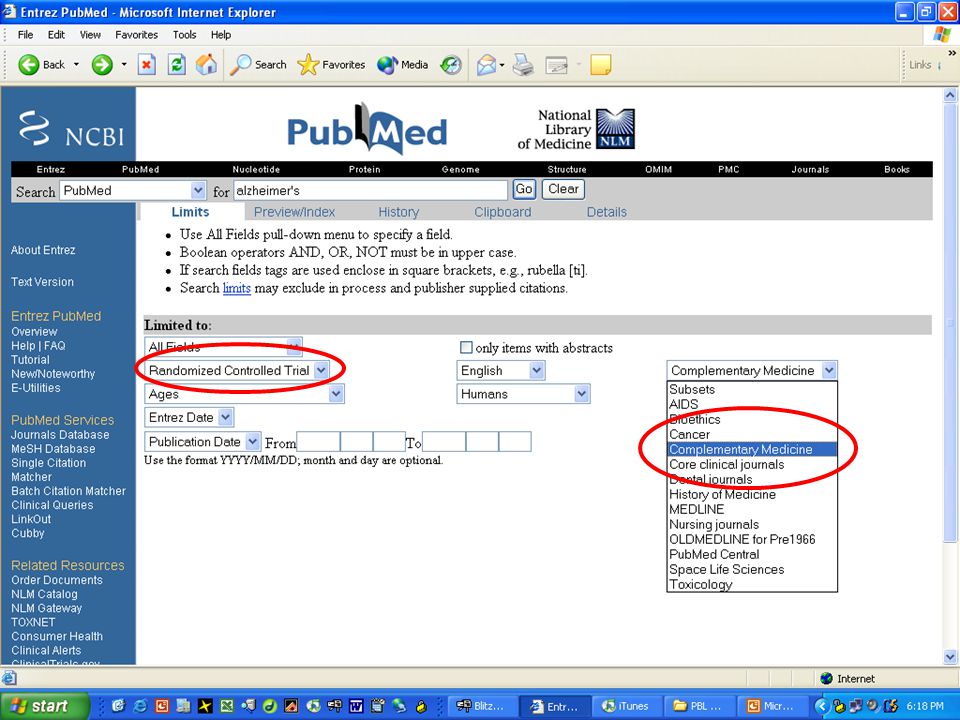Click the first From date field
This screenshot has height=720, width=960.
click(318, 441)
